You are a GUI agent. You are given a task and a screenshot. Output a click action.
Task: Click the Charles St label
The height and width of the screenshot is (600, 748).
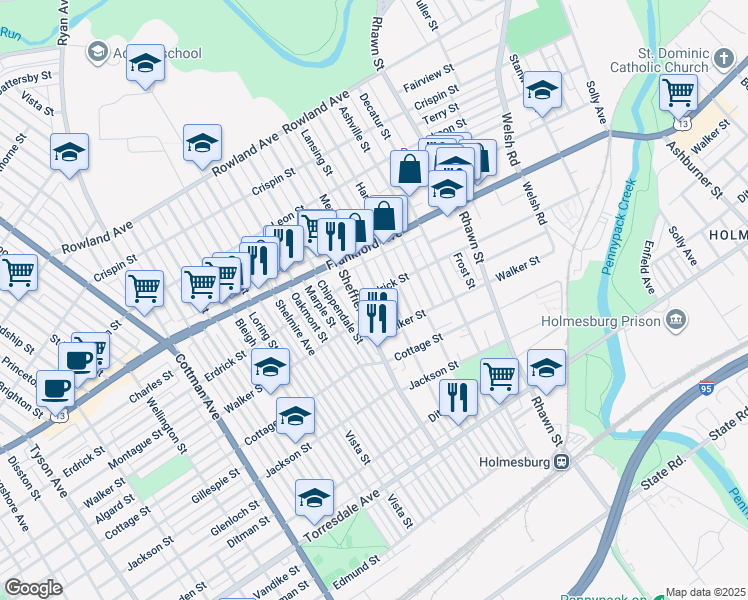151,386
